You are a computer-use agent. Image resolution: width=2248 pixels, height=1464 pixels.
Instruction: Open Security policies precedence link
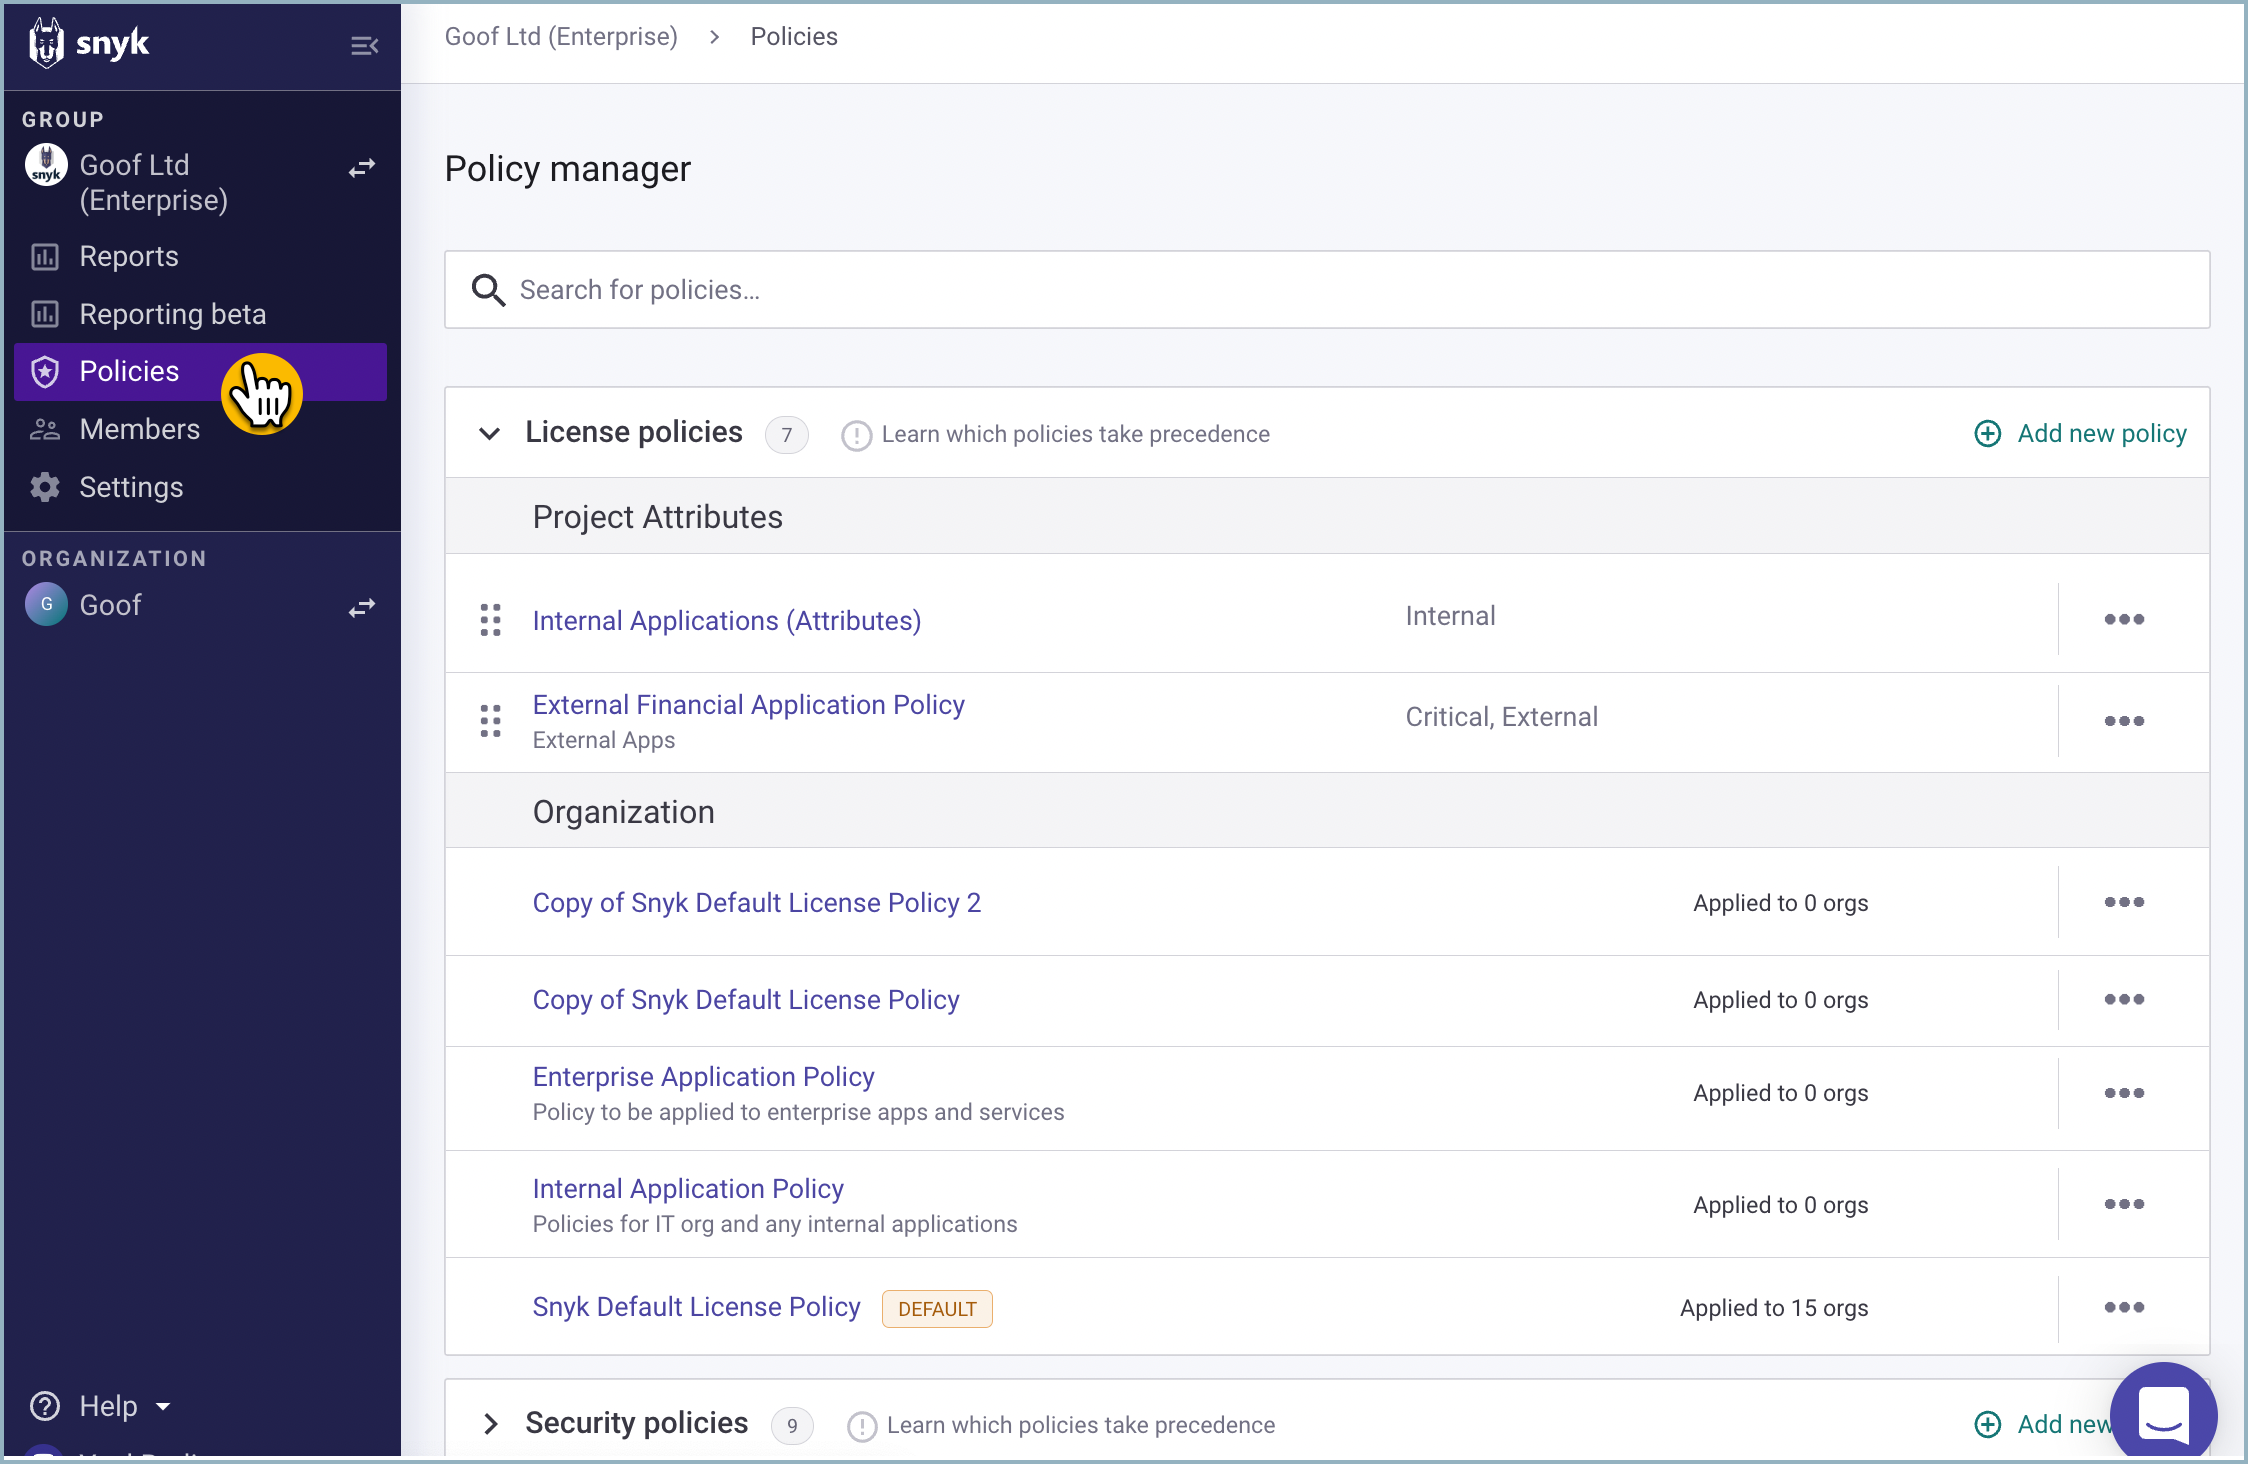point(1080,1425)
